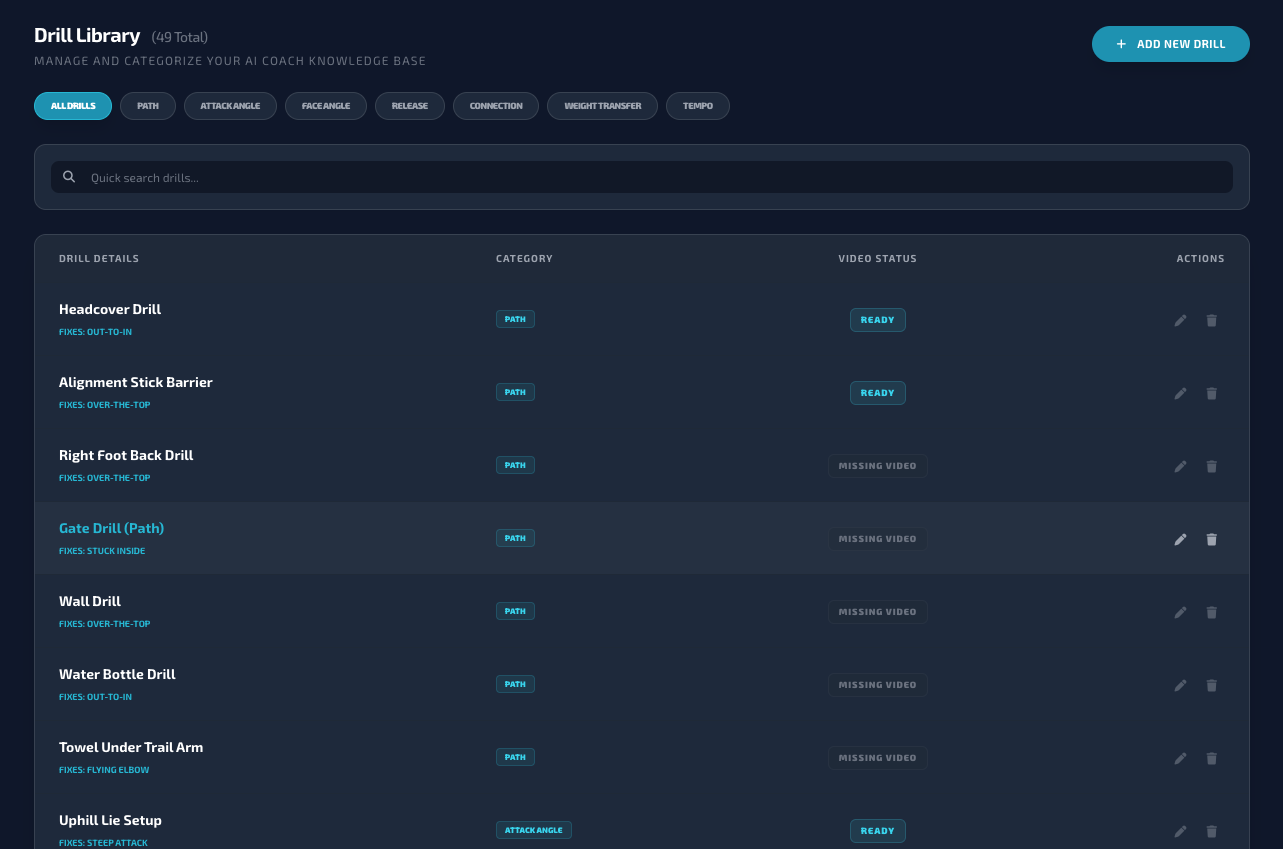Click Add New Drill button
The width and height of the screenshot is (1283, 849).
(x=1170, y=44)
